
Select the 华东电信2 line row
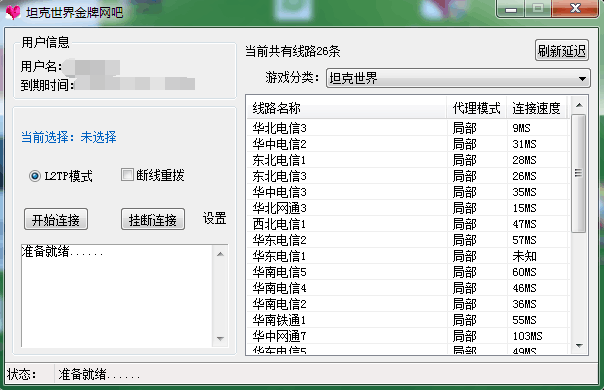click(x=408, y=240)
